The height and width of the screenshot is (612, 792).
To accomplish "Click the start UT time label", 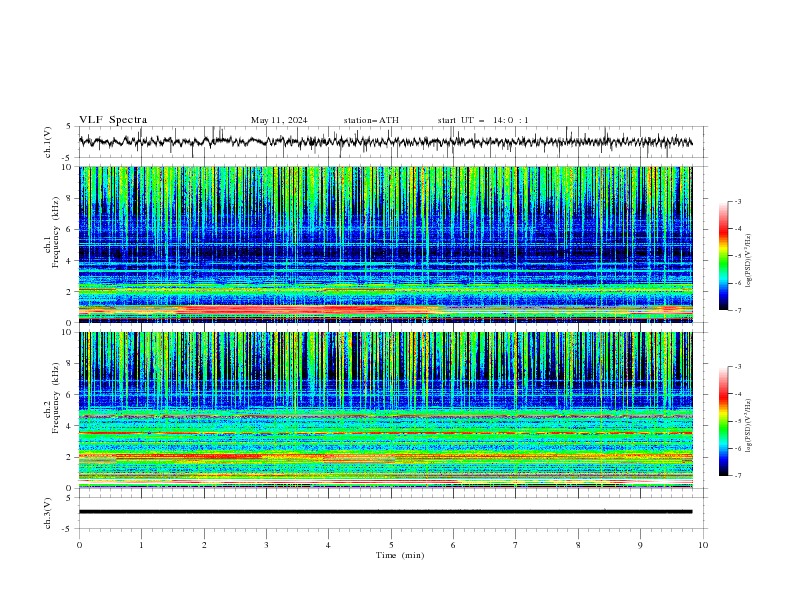I will [483, 120].
